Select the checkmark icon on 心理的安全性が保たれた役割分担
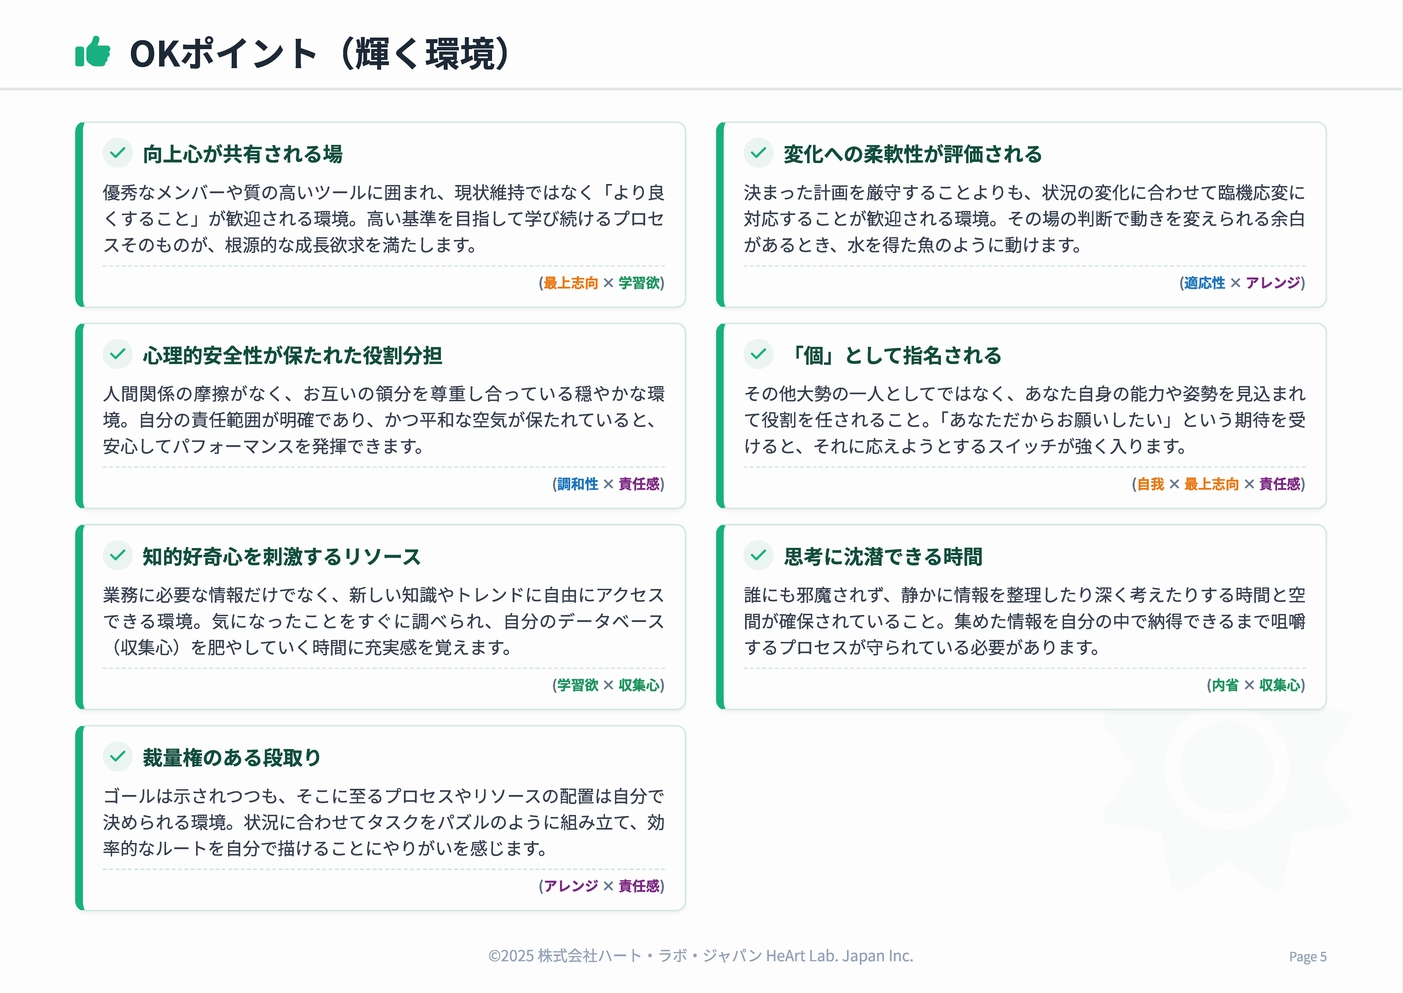This screenshot has height=993, width=1403. (118, 354)
